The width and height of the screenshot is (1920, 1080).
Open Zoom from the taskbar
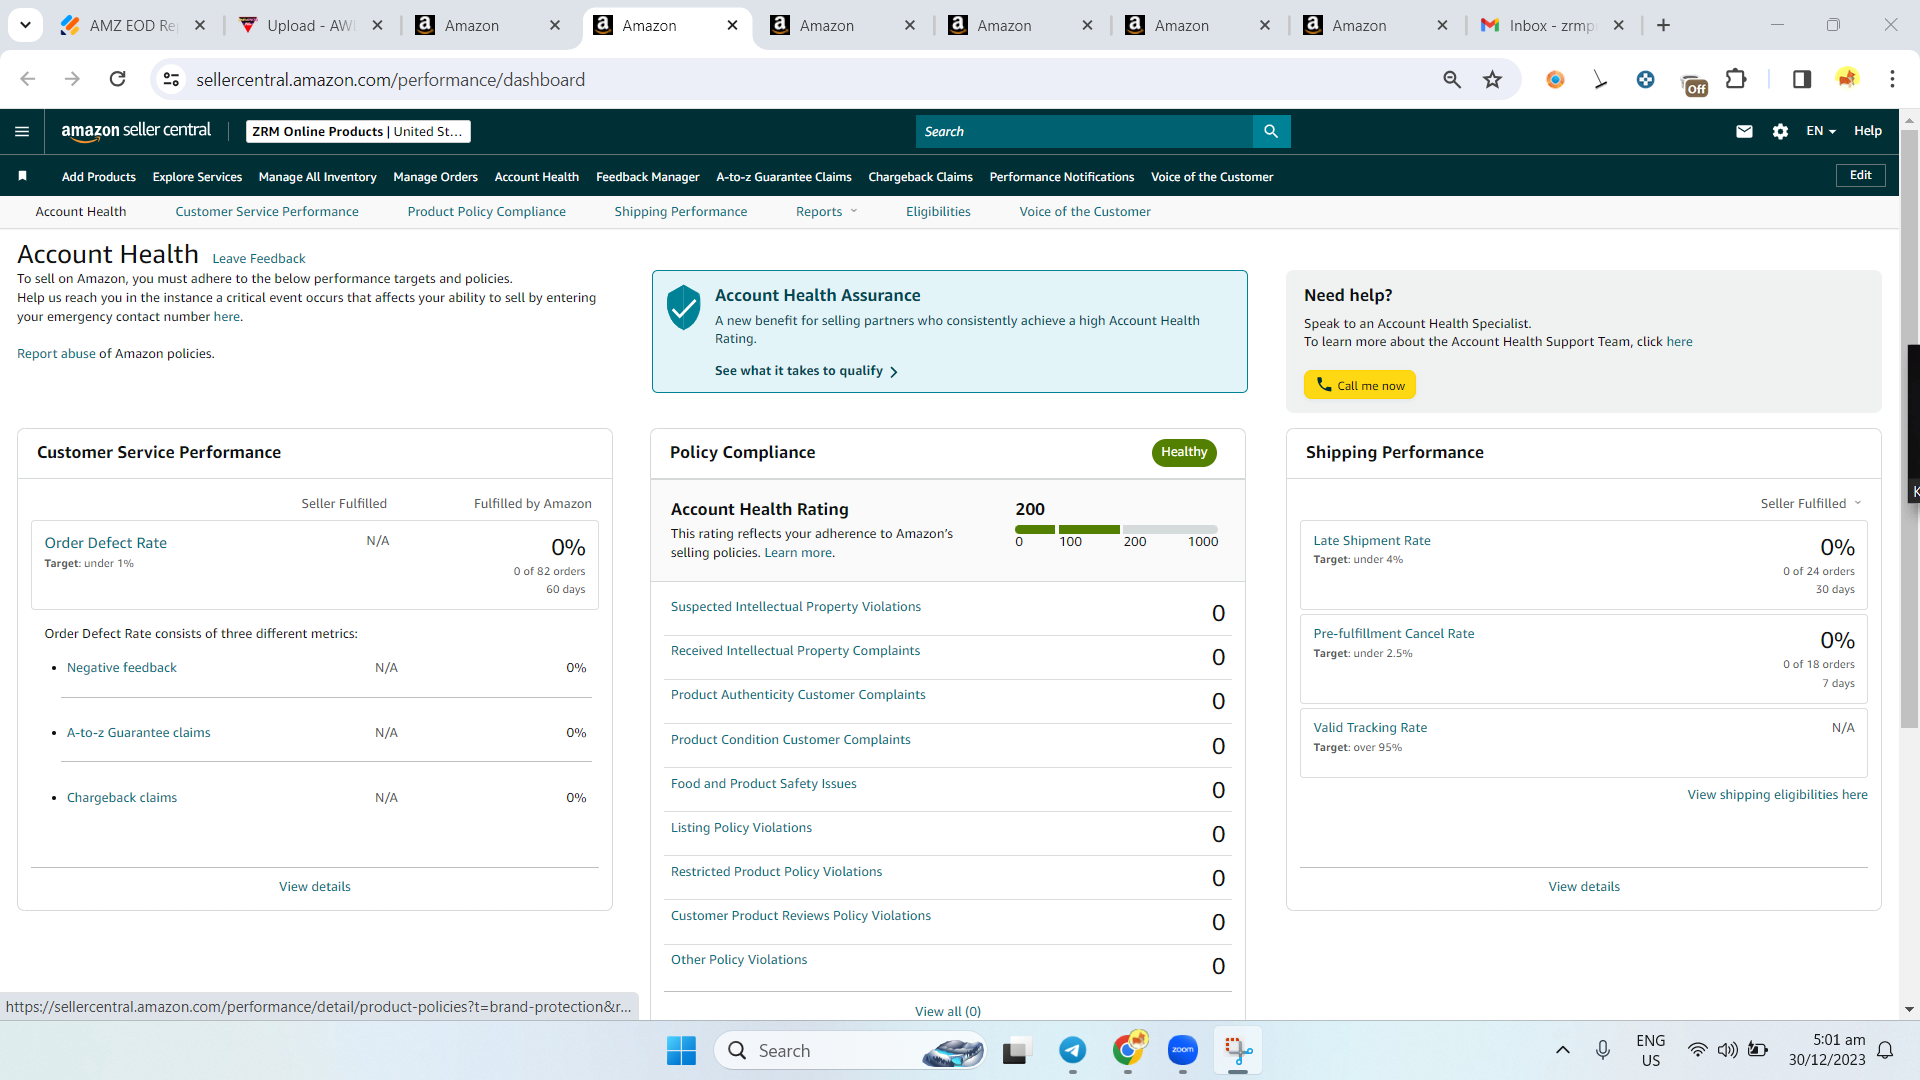1182,1050
